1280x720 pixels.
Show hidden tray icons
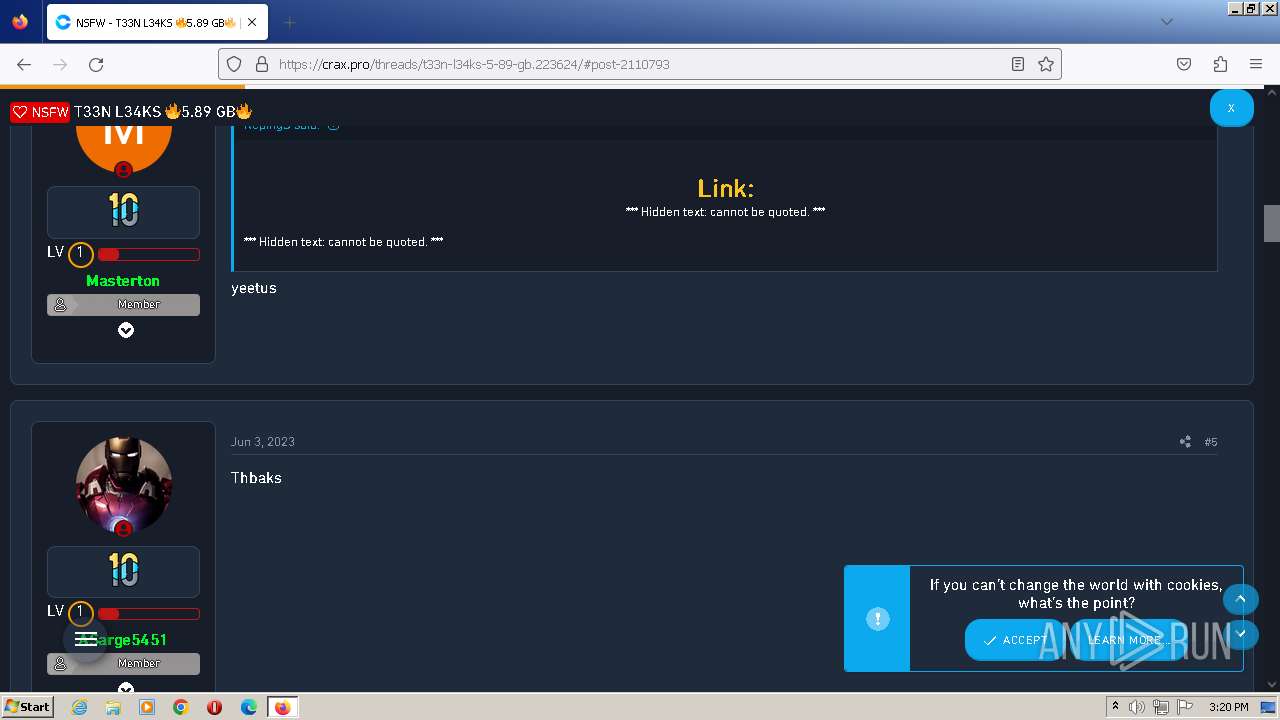pos(1115,707)
